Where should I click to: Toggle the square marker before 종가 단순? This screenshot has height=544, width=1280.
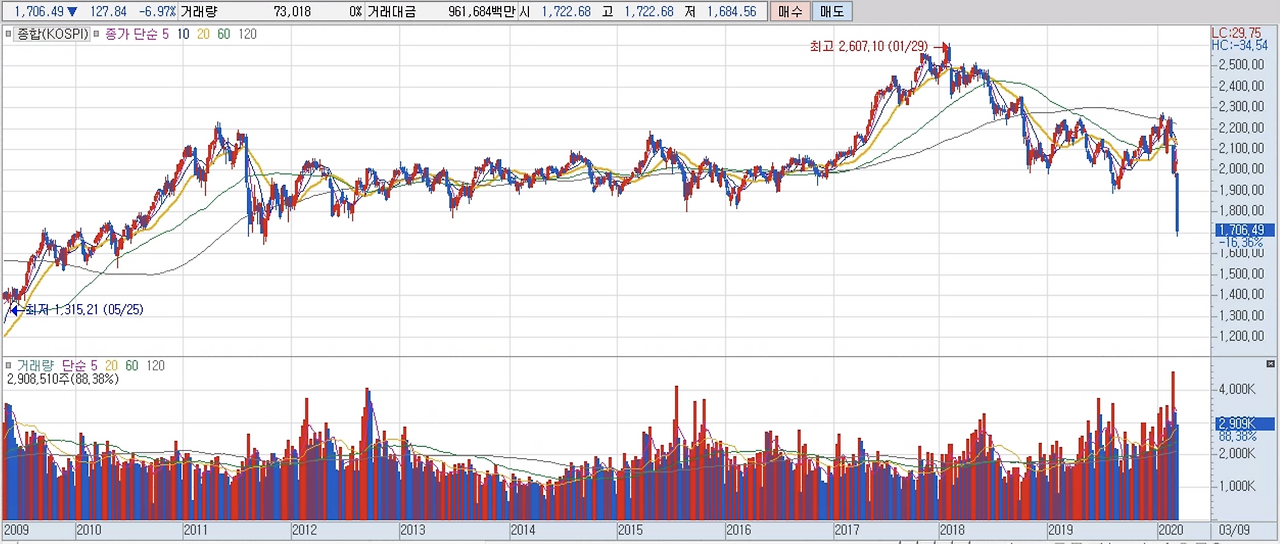[x=97, y=33]
